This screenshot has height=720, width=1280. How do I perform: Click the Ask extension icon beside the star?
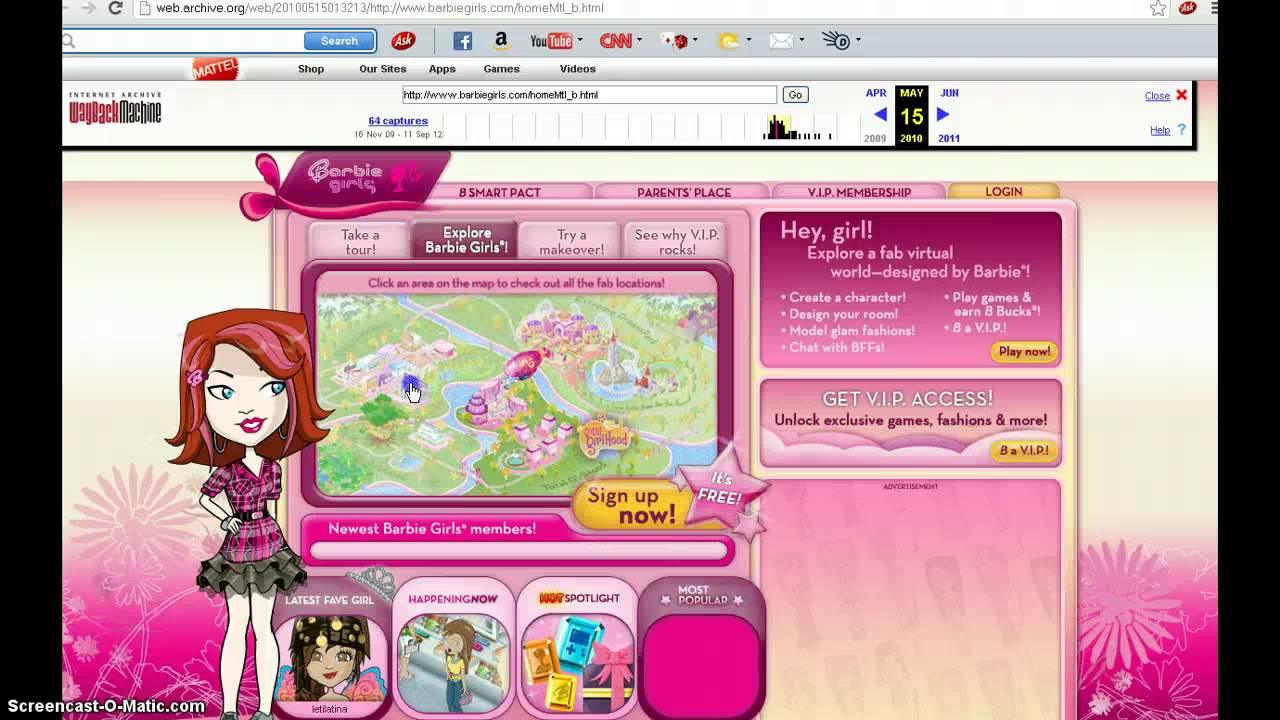[x=1188, y=8]
